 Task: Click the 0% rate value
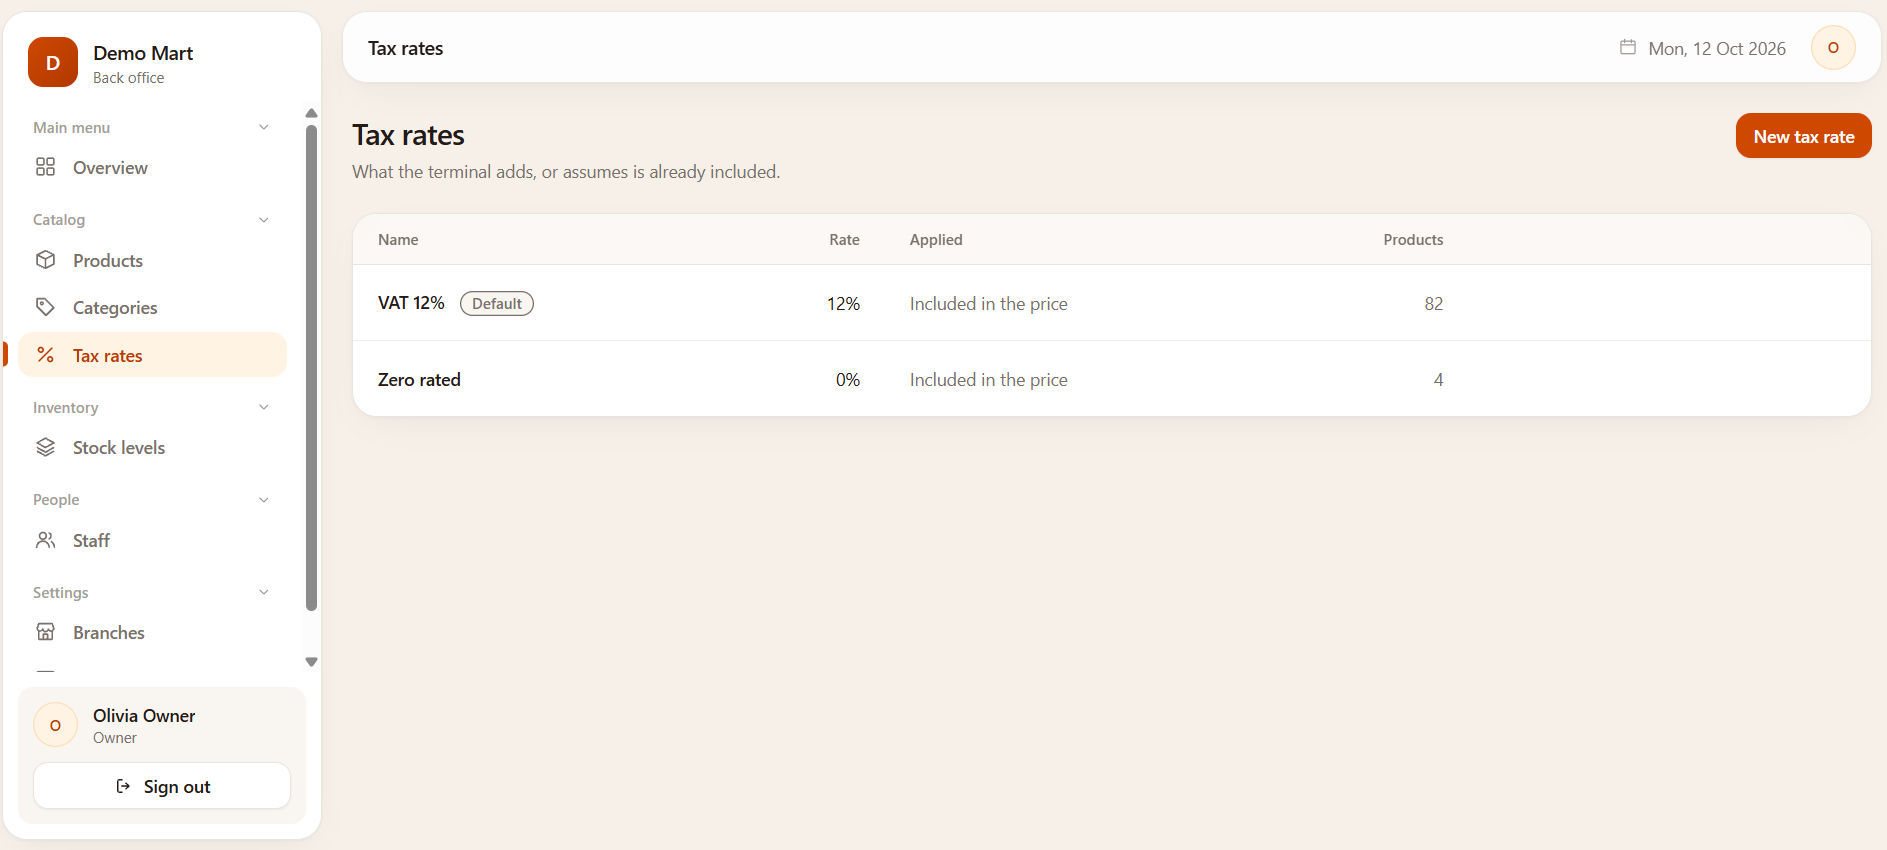click(848, 379)
